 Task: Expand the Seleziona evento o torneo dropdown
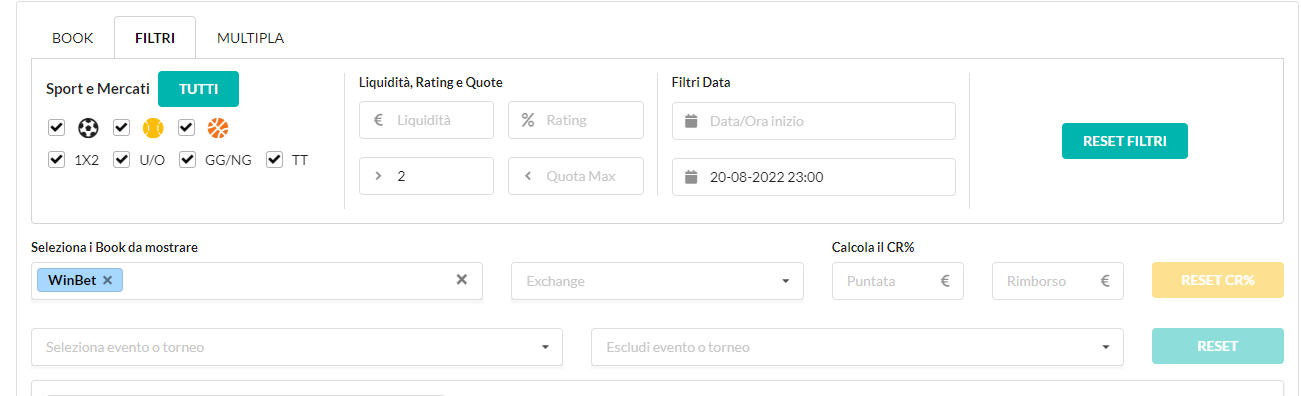297,347
